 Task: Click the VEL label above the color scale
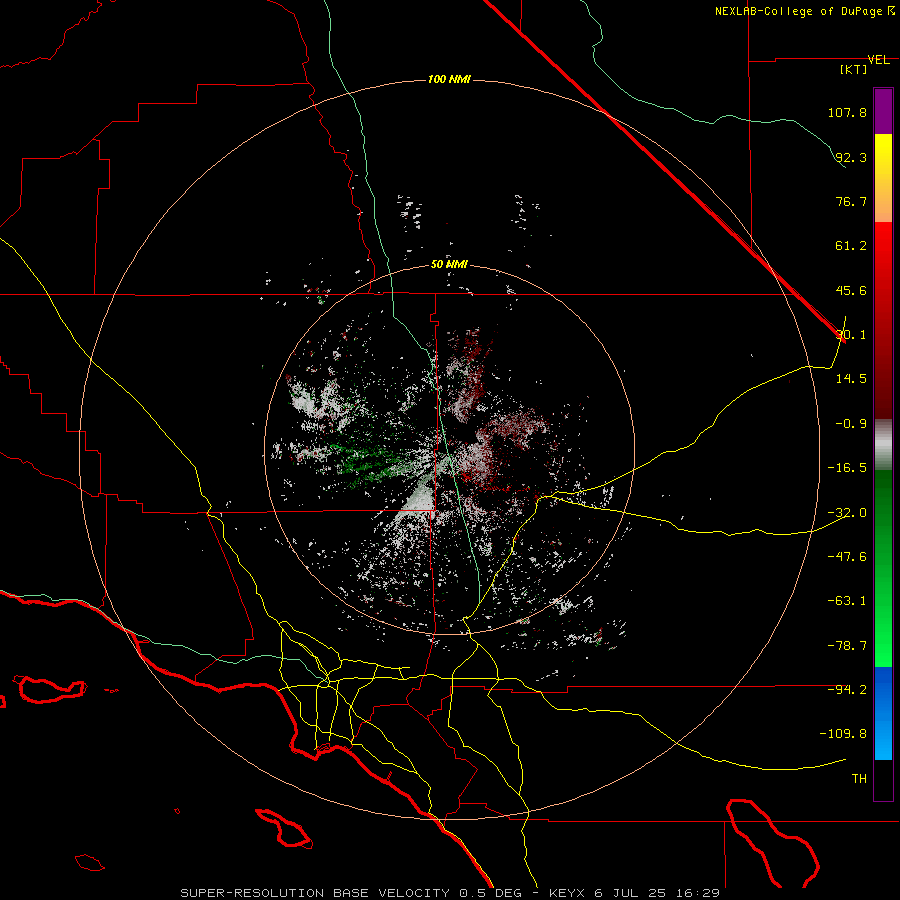[x=879, y=60]
